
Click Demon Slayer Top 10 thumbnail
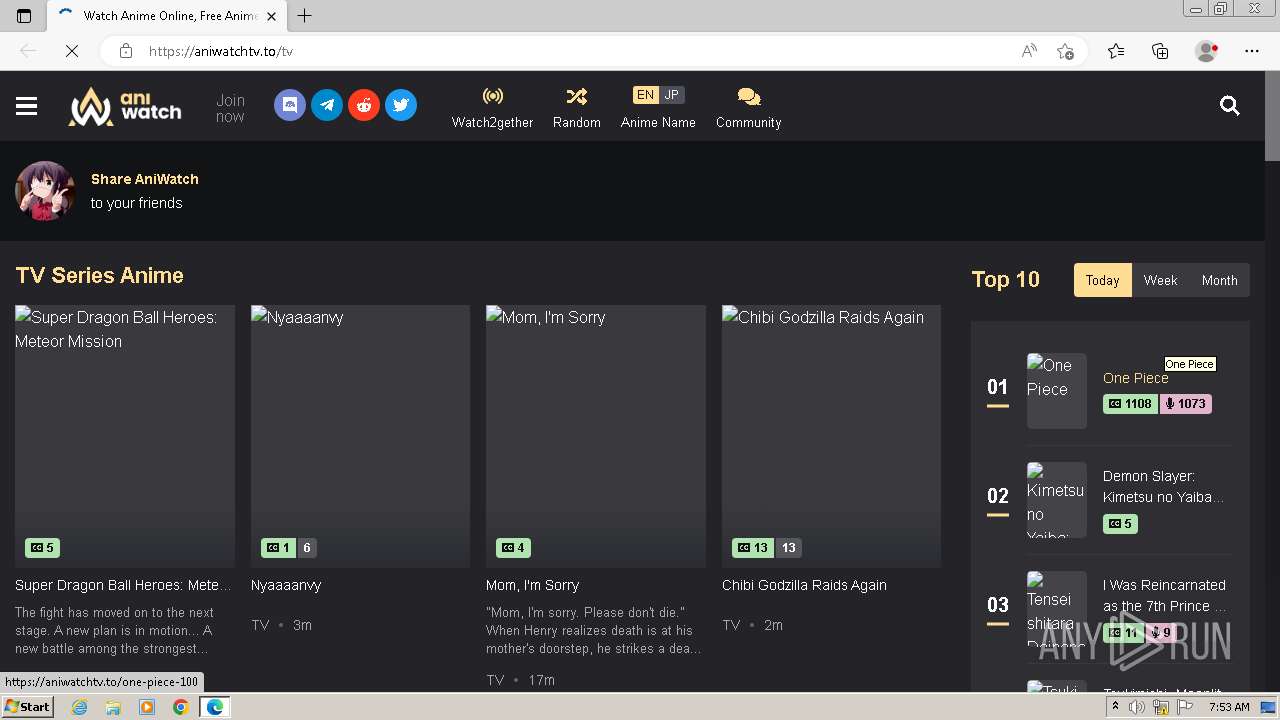[x=1057, y=500]
